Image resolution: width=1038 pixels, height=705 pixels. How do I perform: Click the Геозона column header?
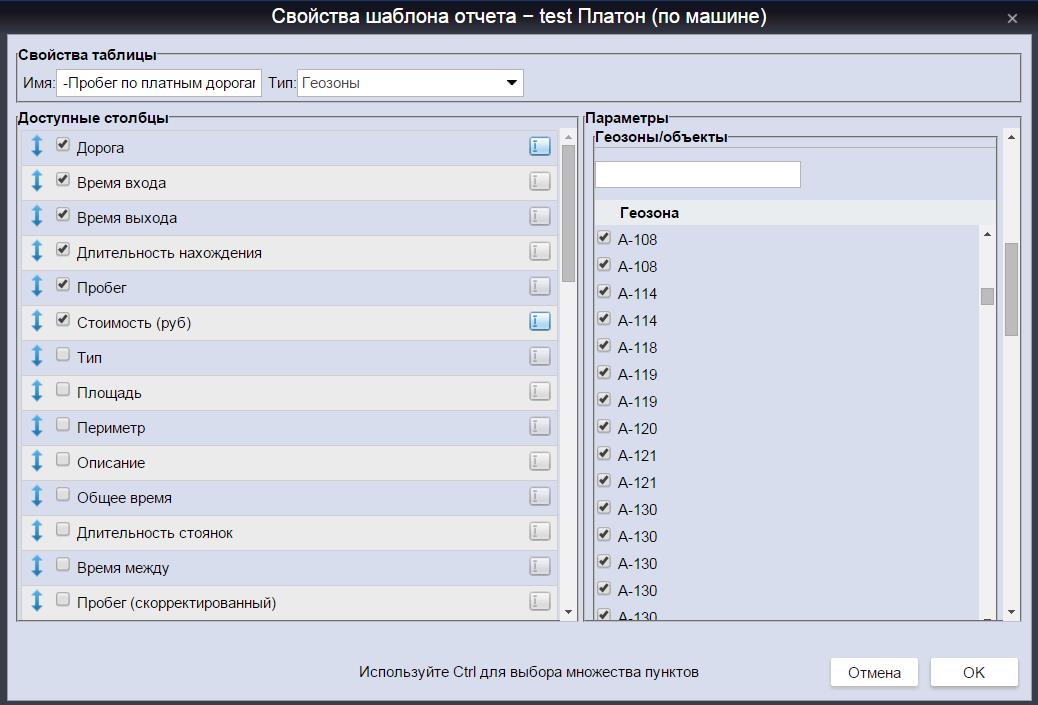pyautogui.click(x=649, y=213)
